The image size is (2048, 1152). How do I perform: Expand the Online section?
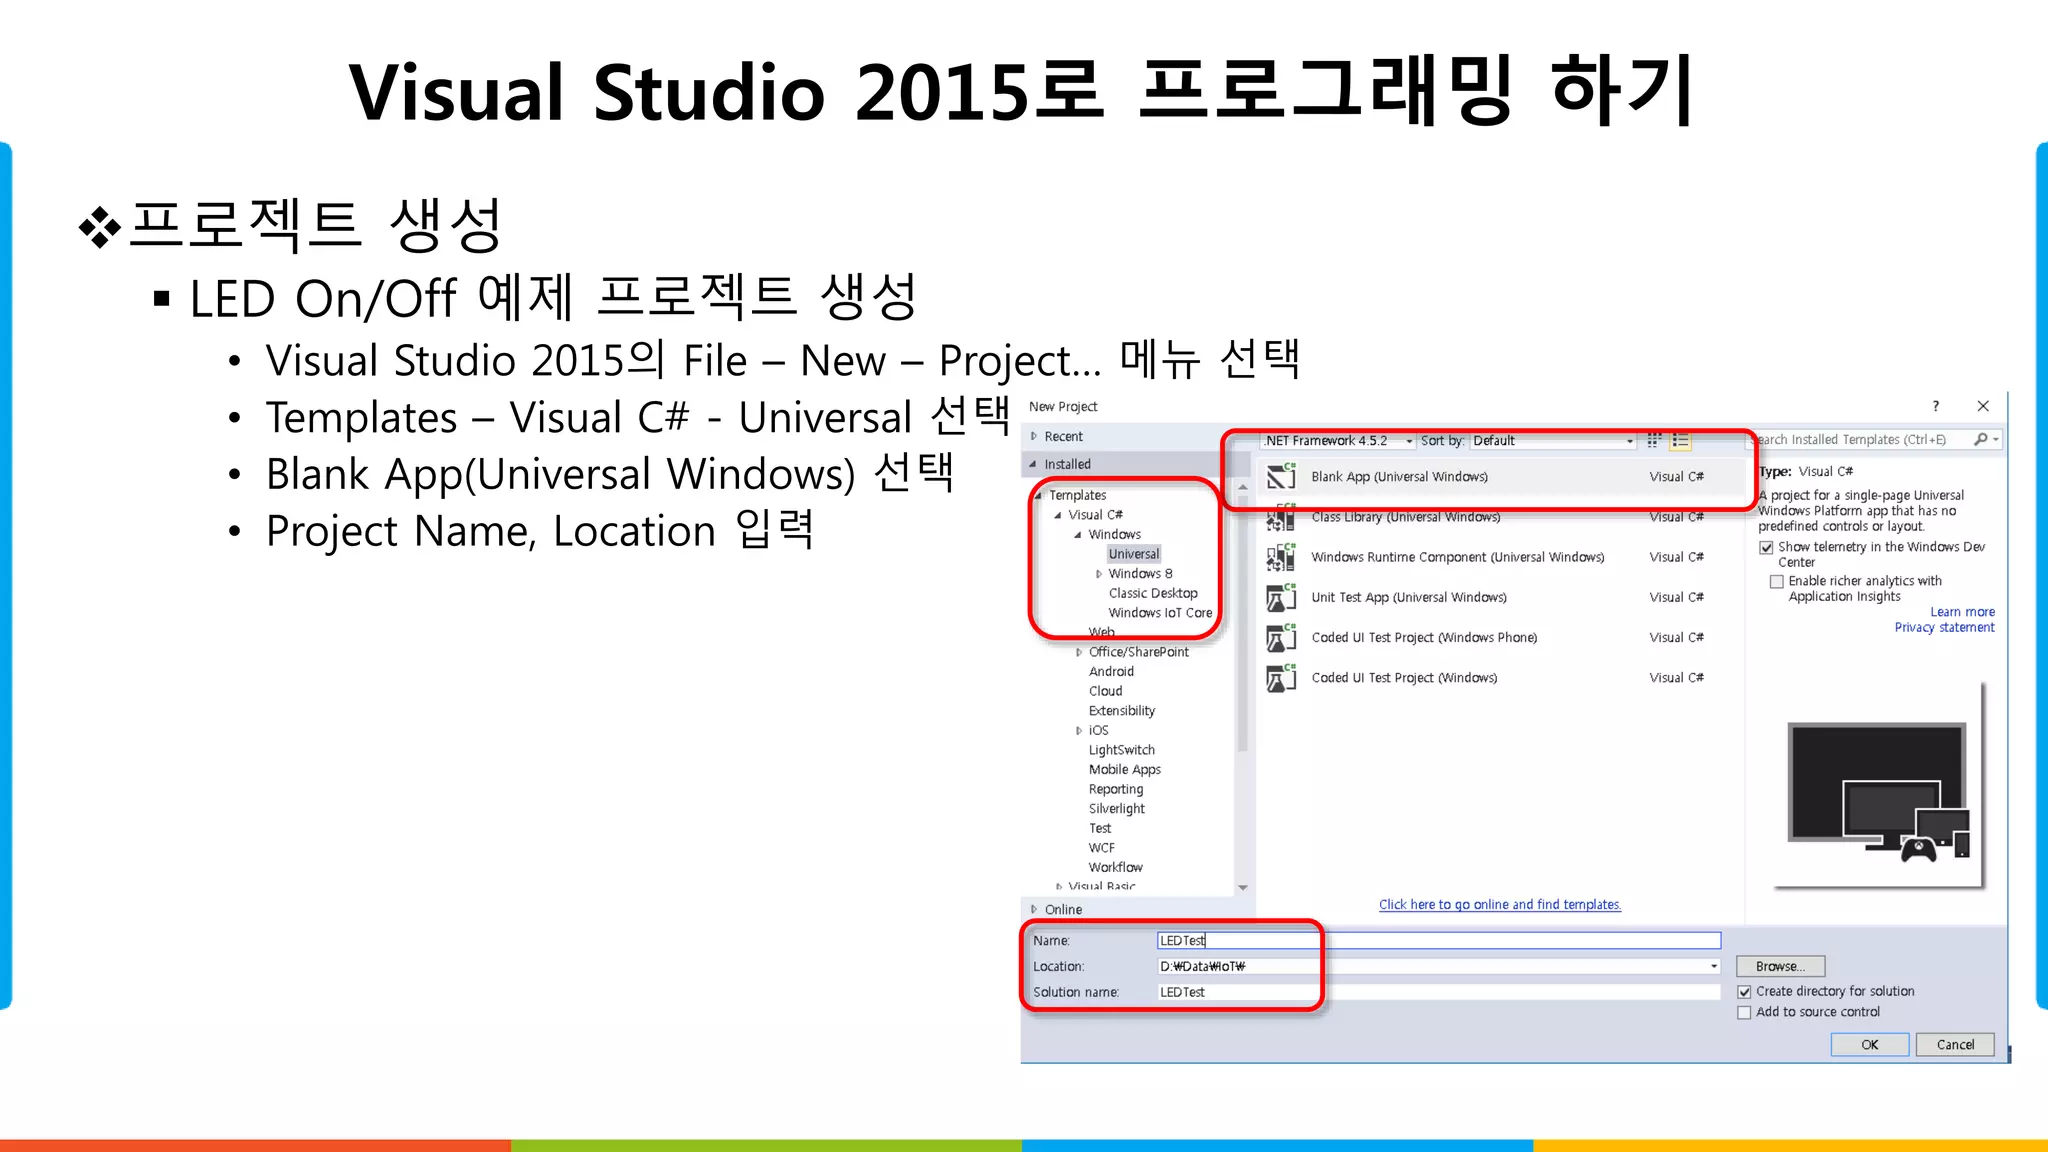(1034, 909)
